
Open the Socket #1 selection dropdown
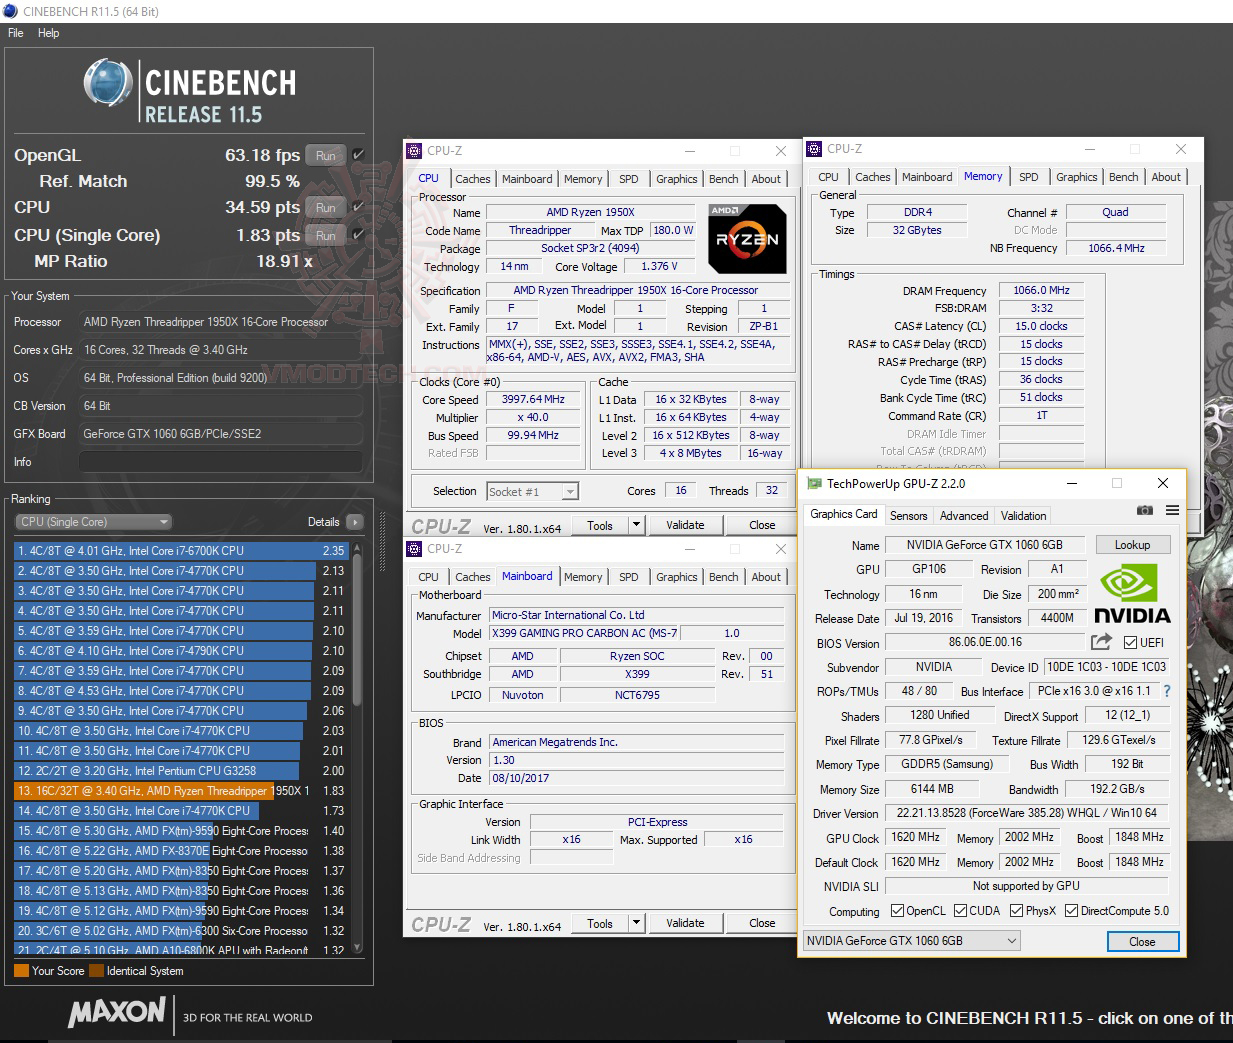coord(568,491)
